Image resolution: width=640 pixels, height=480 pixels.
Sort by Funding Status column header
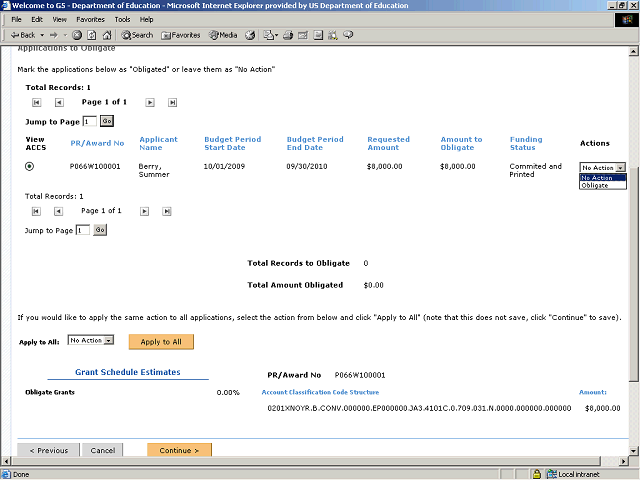coord(526,143)
